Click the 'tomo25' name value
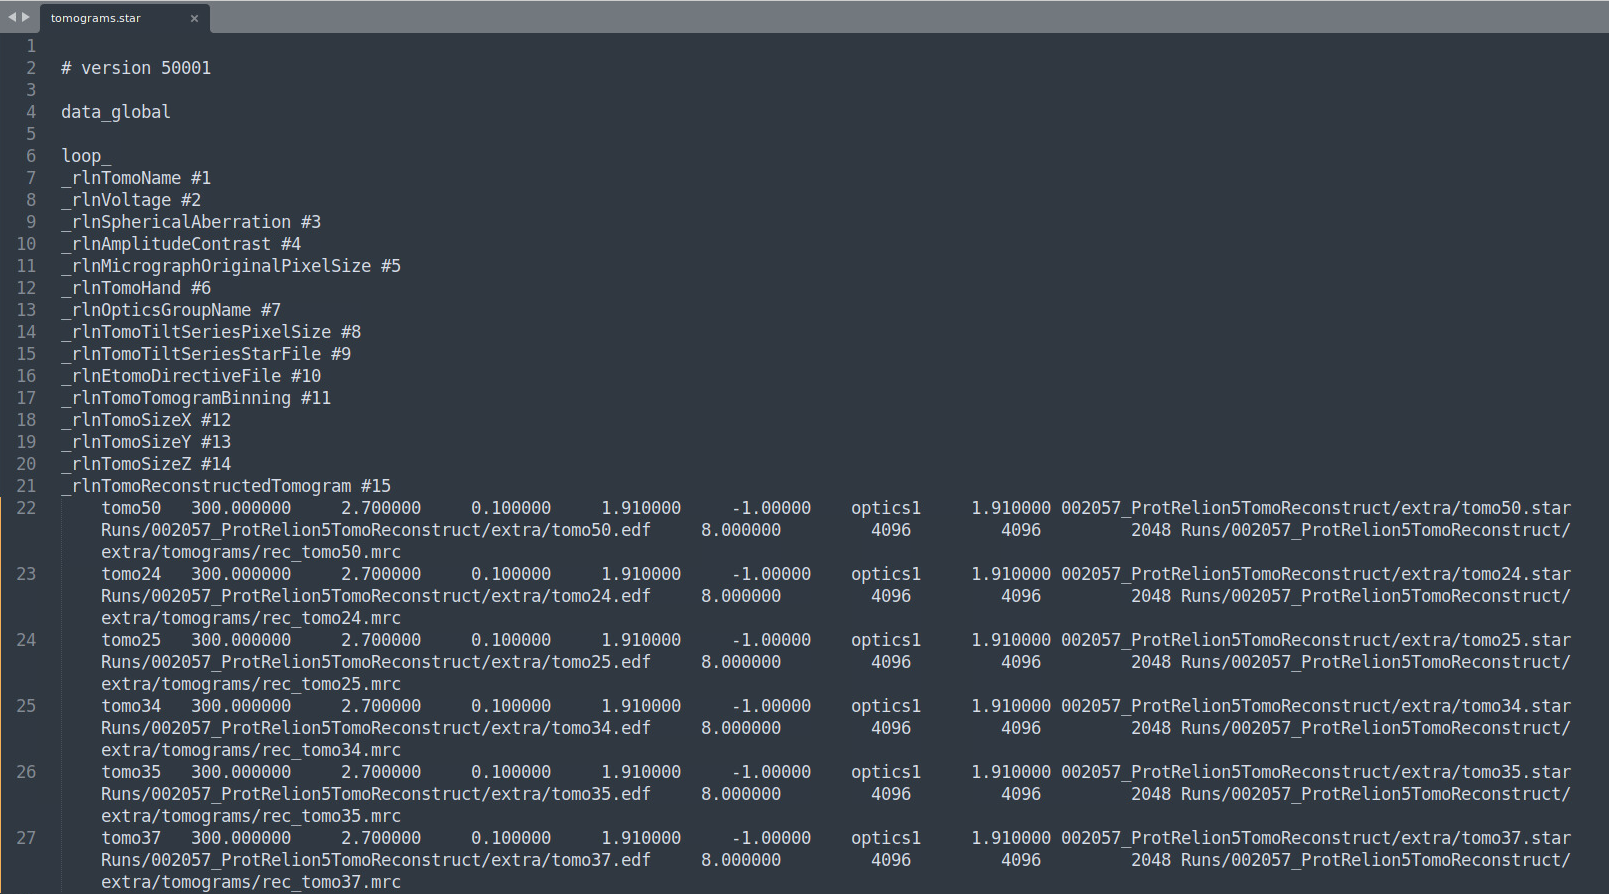The width and height of the screenshot is (1609, 894). (x=131, y=640)
